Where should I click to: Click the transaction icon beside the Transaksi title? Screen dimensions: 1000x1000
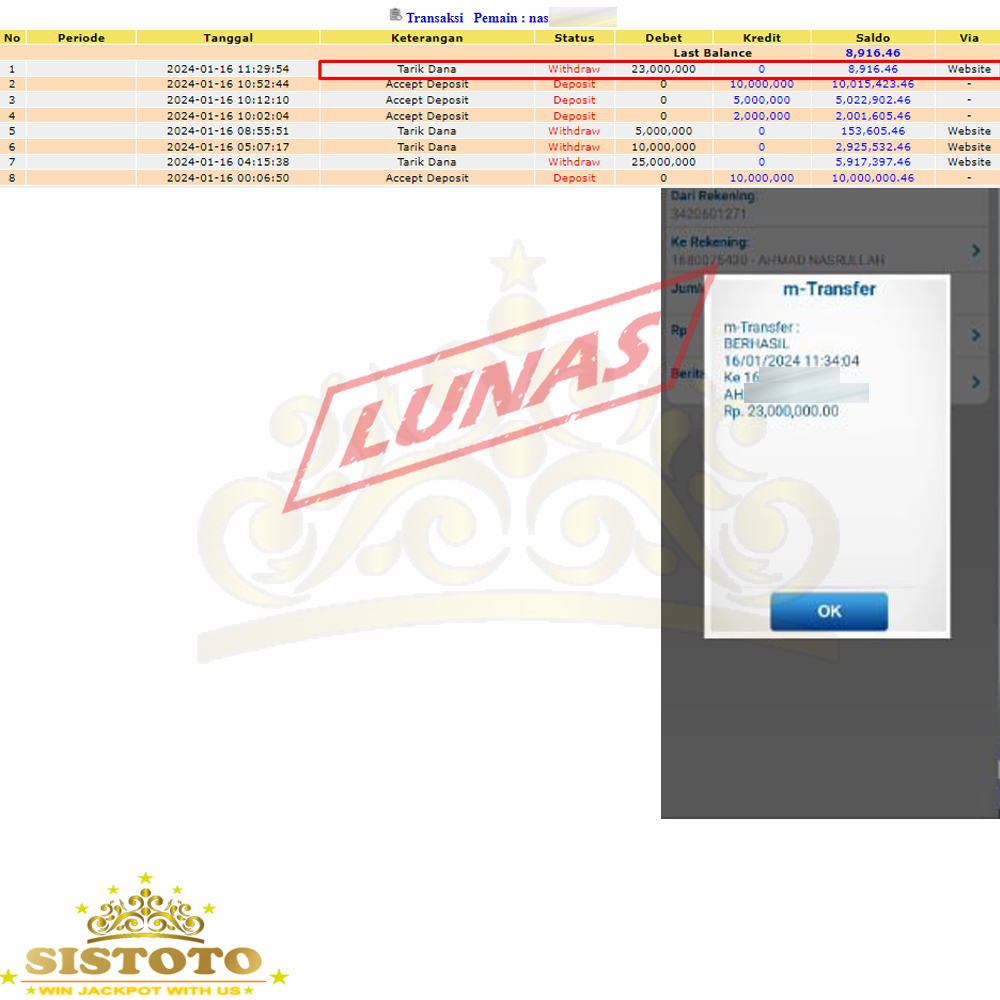[x=396, y=15]
